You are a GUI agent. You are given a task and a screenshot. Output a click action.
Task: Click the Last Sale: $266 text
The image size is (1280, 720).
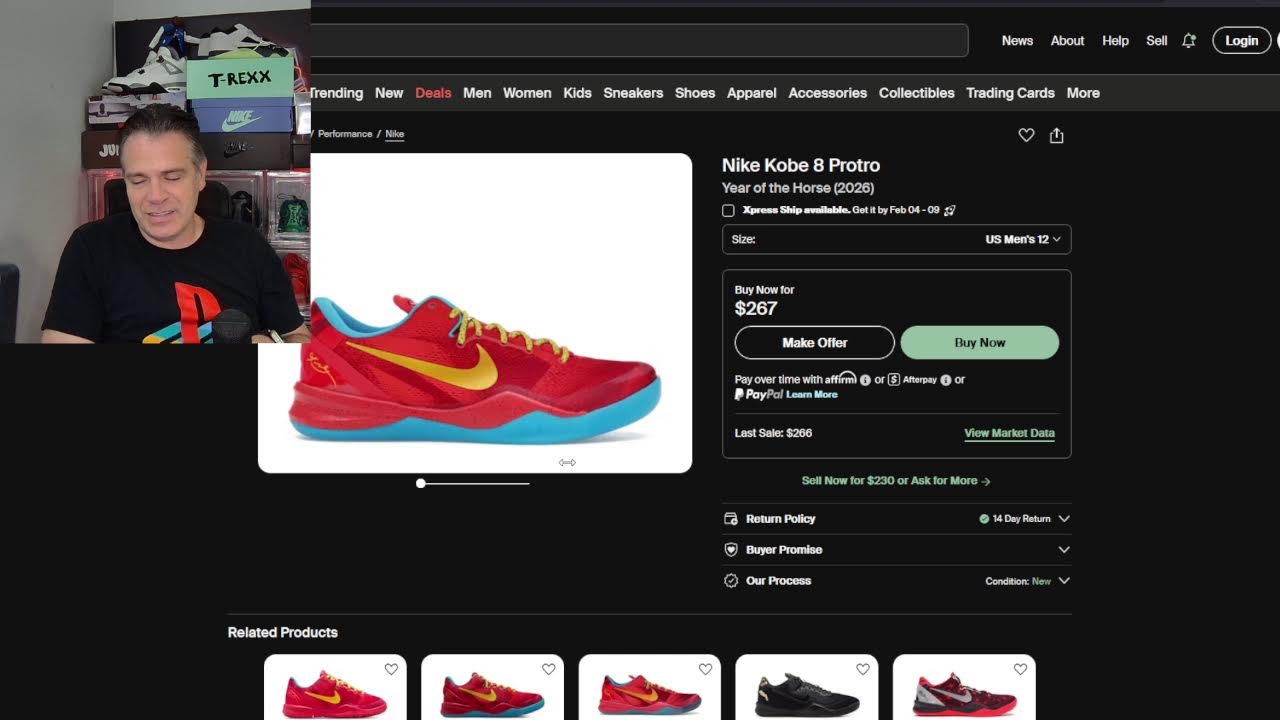coord(773,433)
